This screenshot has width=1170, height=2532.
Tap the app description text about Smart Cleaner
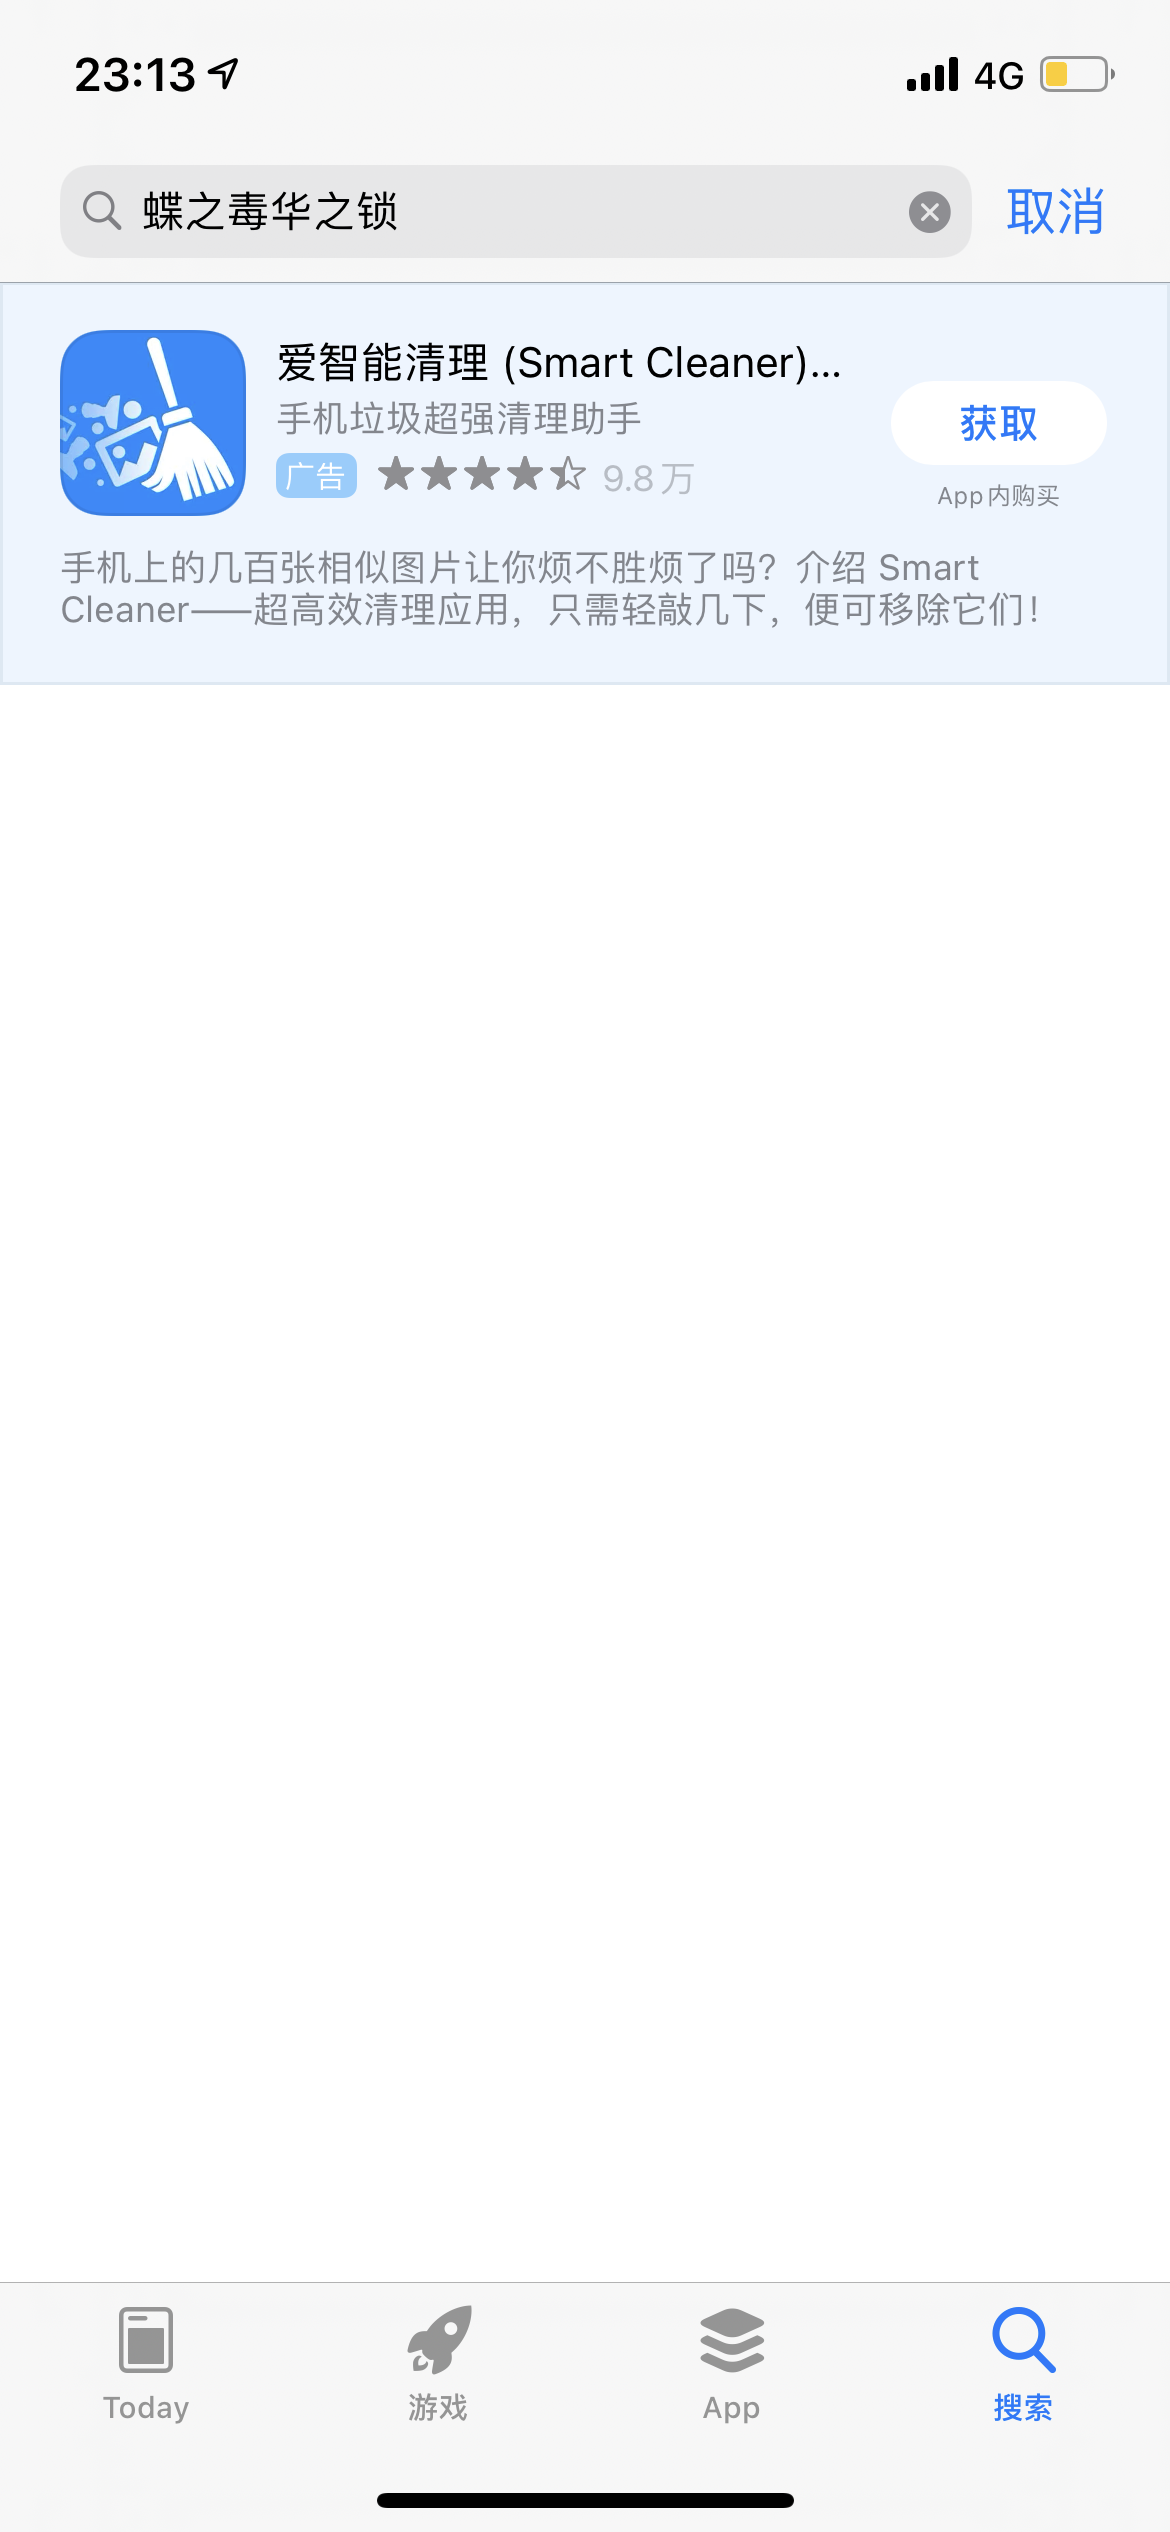point(550,589)
